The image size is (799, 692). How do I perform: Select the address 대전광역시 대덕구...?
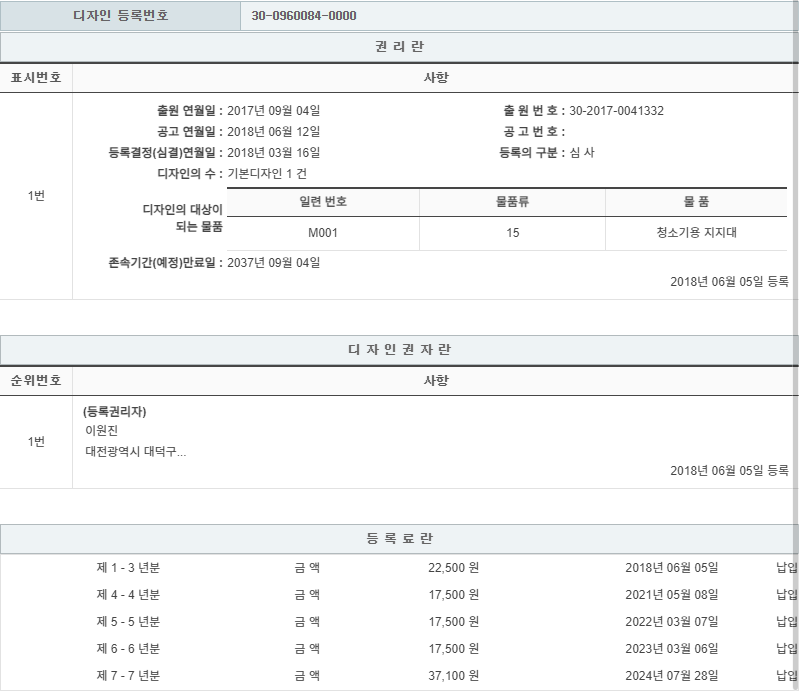(136, 451)
